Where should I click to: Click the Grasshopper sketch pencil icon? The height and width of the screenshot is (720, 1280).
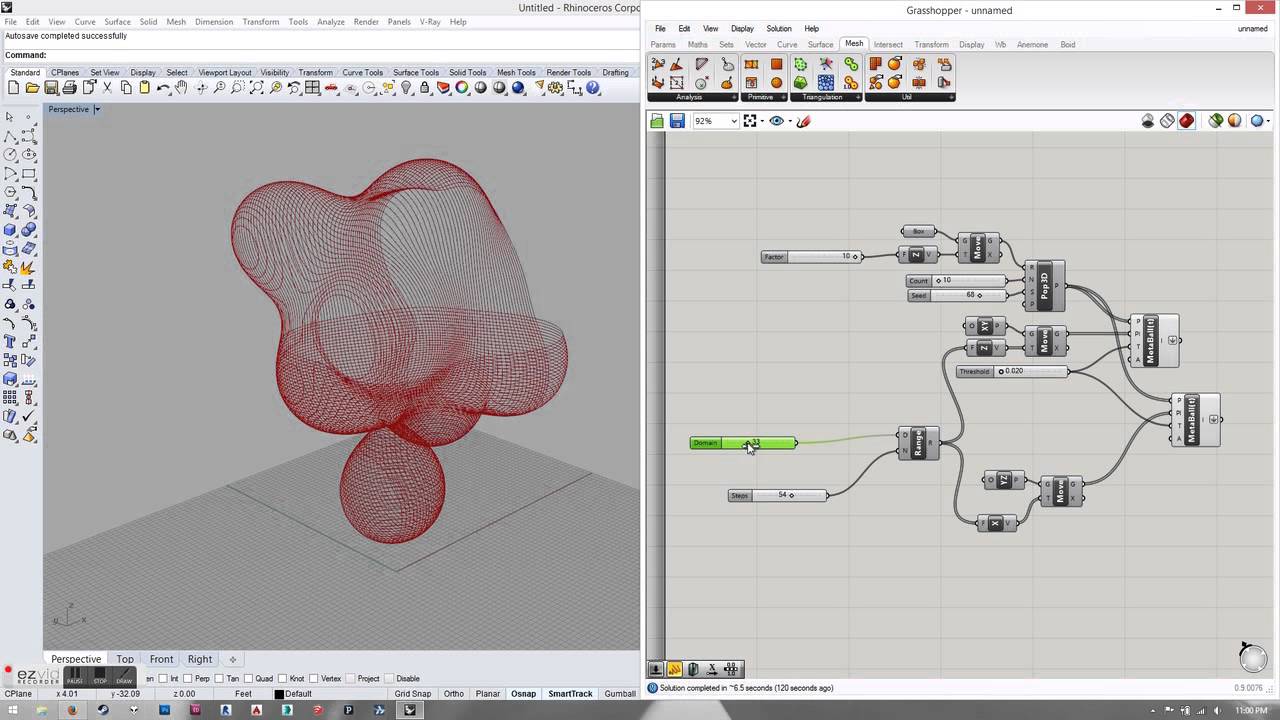(803, 121)
